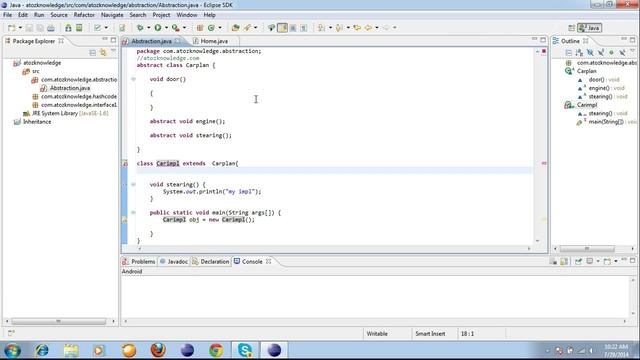Toggle Mark Occurrences in main toolbar

(x=282, y=28)
